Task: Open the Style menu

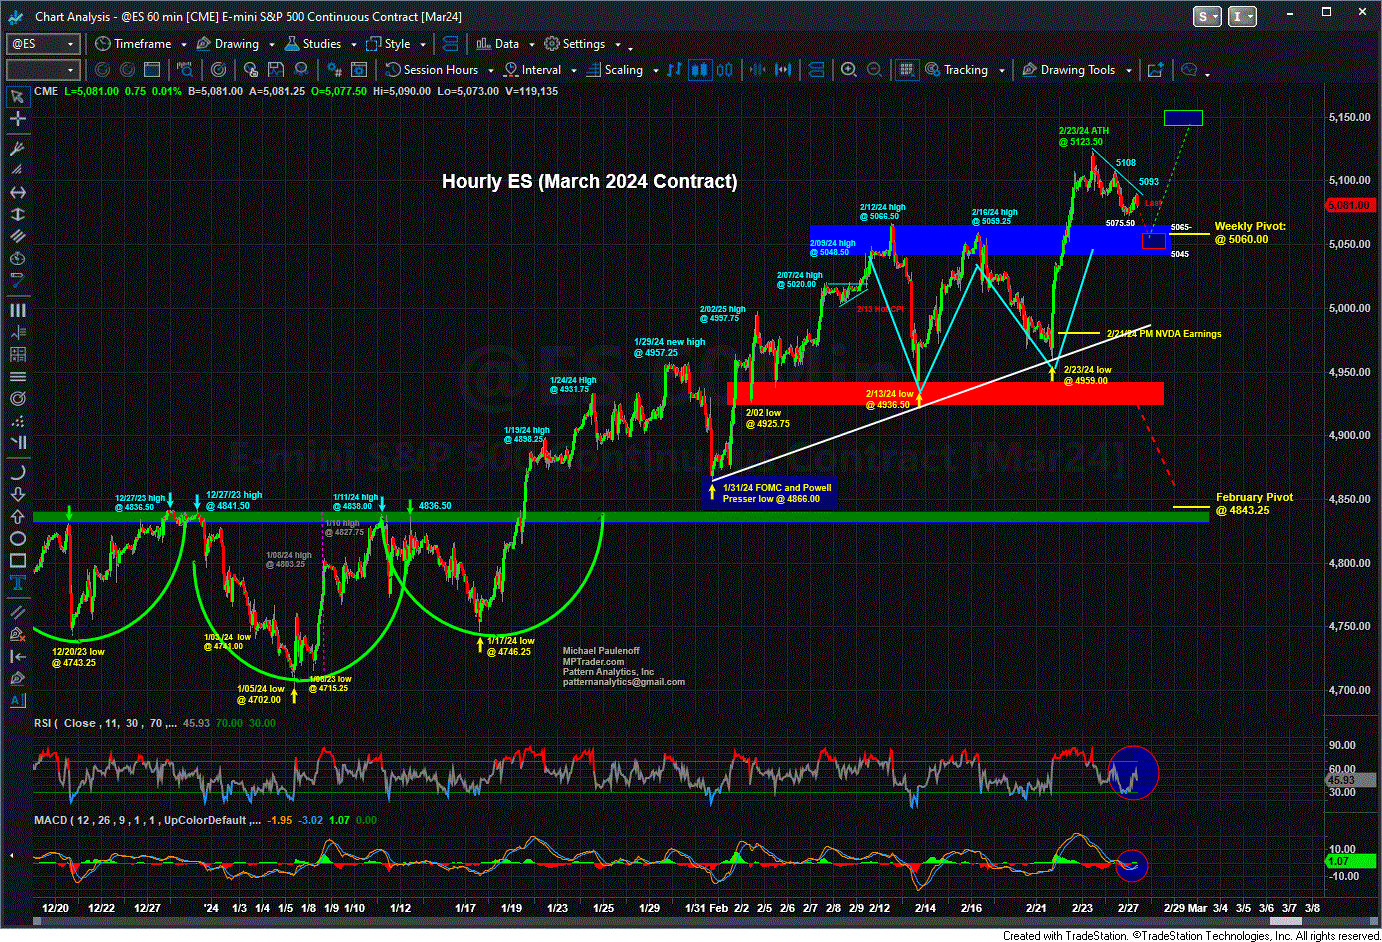Action: (x=389, y=44)
